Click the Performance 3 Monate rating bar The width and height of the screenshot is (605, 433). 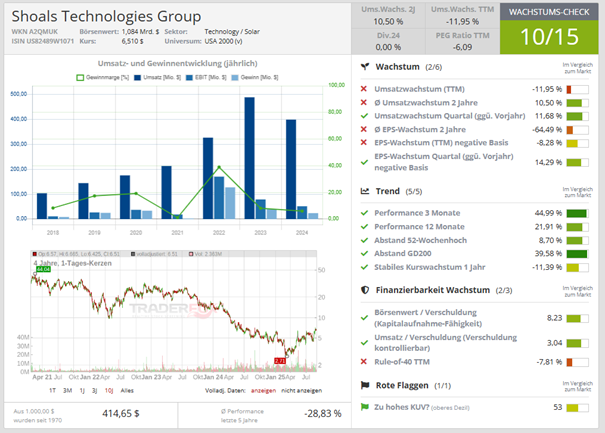(x=578, y=213)
